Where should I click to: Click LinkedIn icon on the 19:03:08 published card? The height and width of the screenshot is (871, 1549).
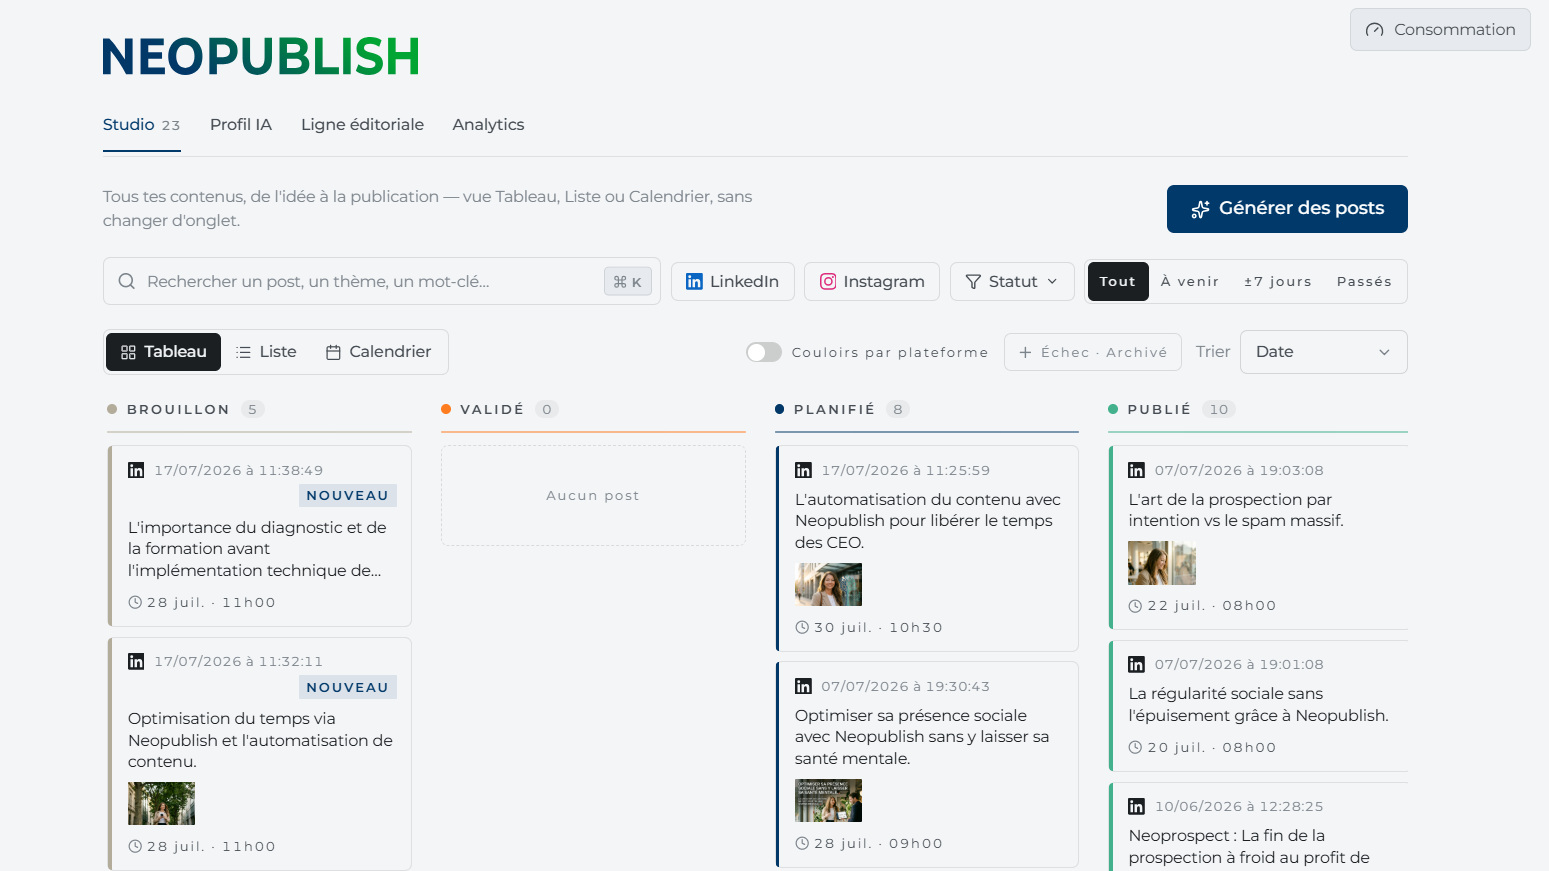click(x=1137, y=470)
